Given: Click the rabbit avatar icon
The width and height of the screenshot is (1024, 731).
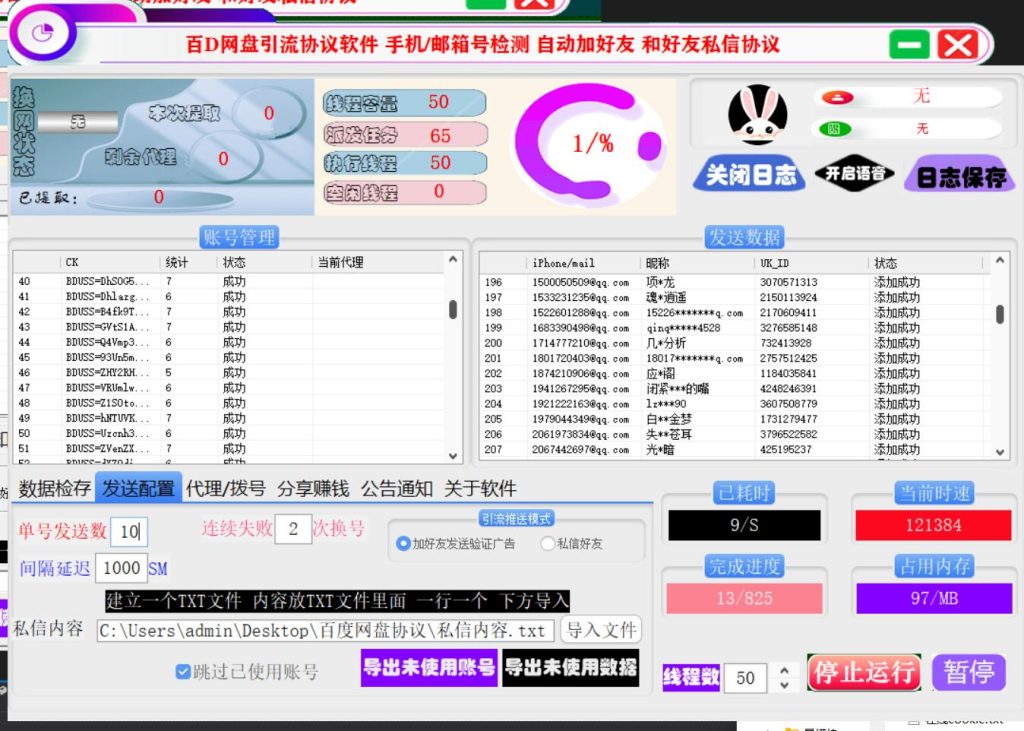Looking at the screenshot, I should [x=757, y=115].
